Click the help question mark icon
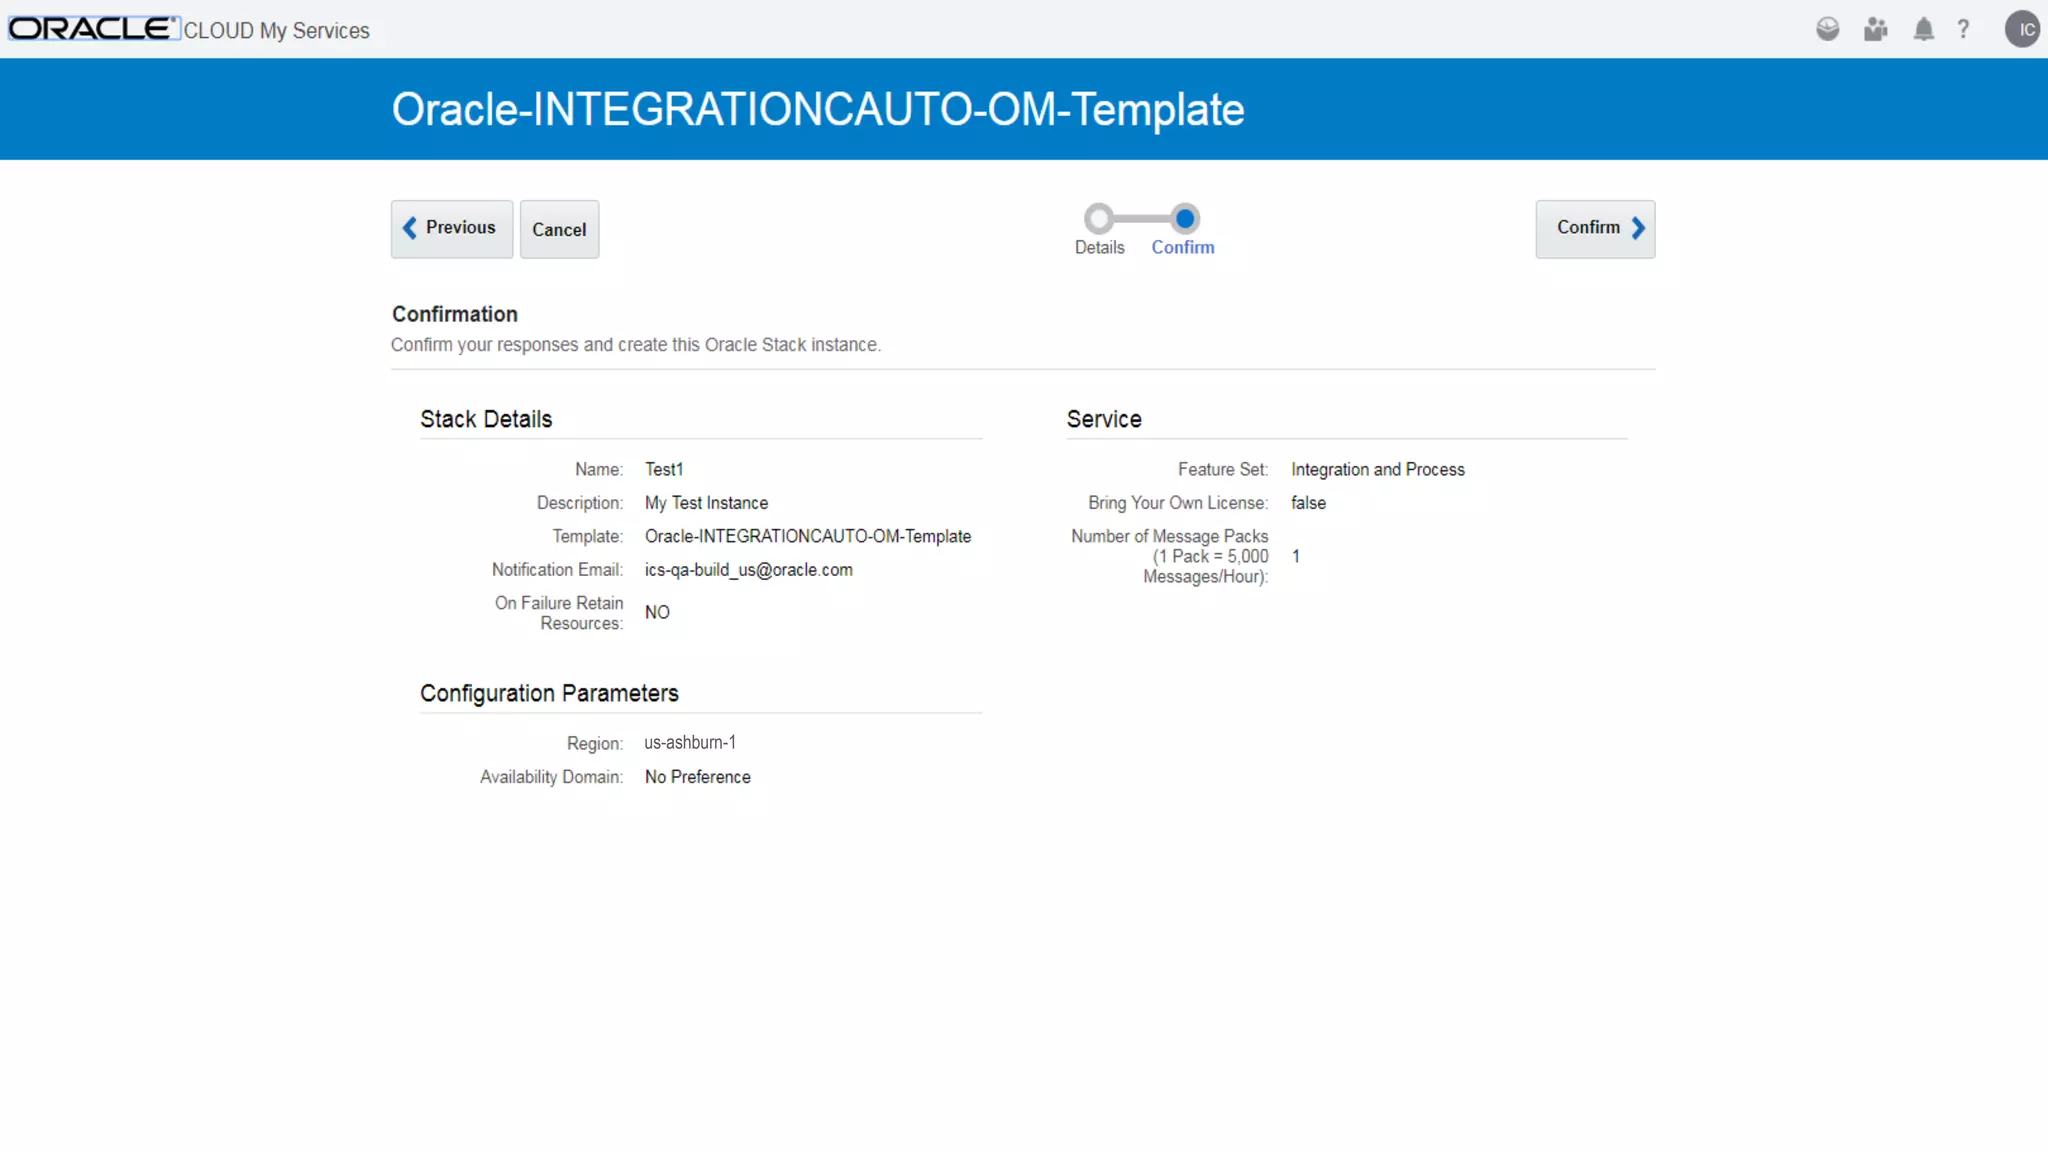The width and height of the screenshot is (2048, 1152). click(1963, 29)
